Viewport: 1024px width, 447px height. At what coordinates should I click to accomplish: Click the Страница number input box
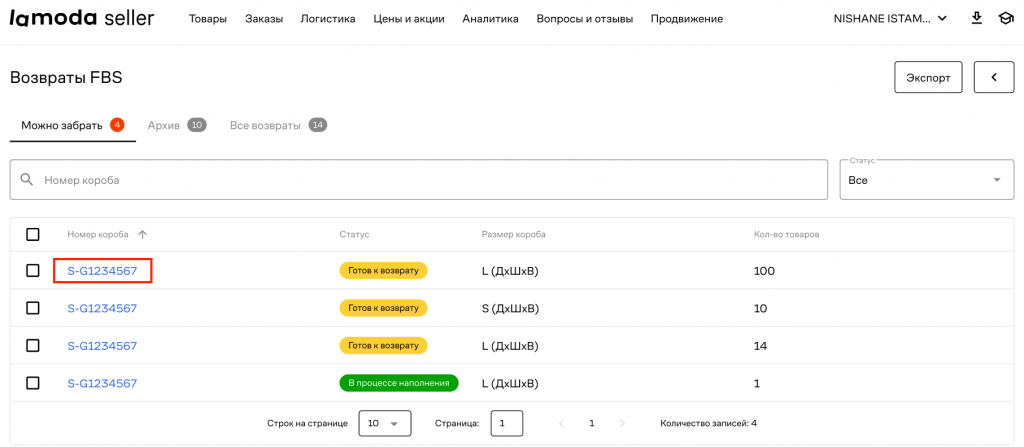tap(506, 423)
